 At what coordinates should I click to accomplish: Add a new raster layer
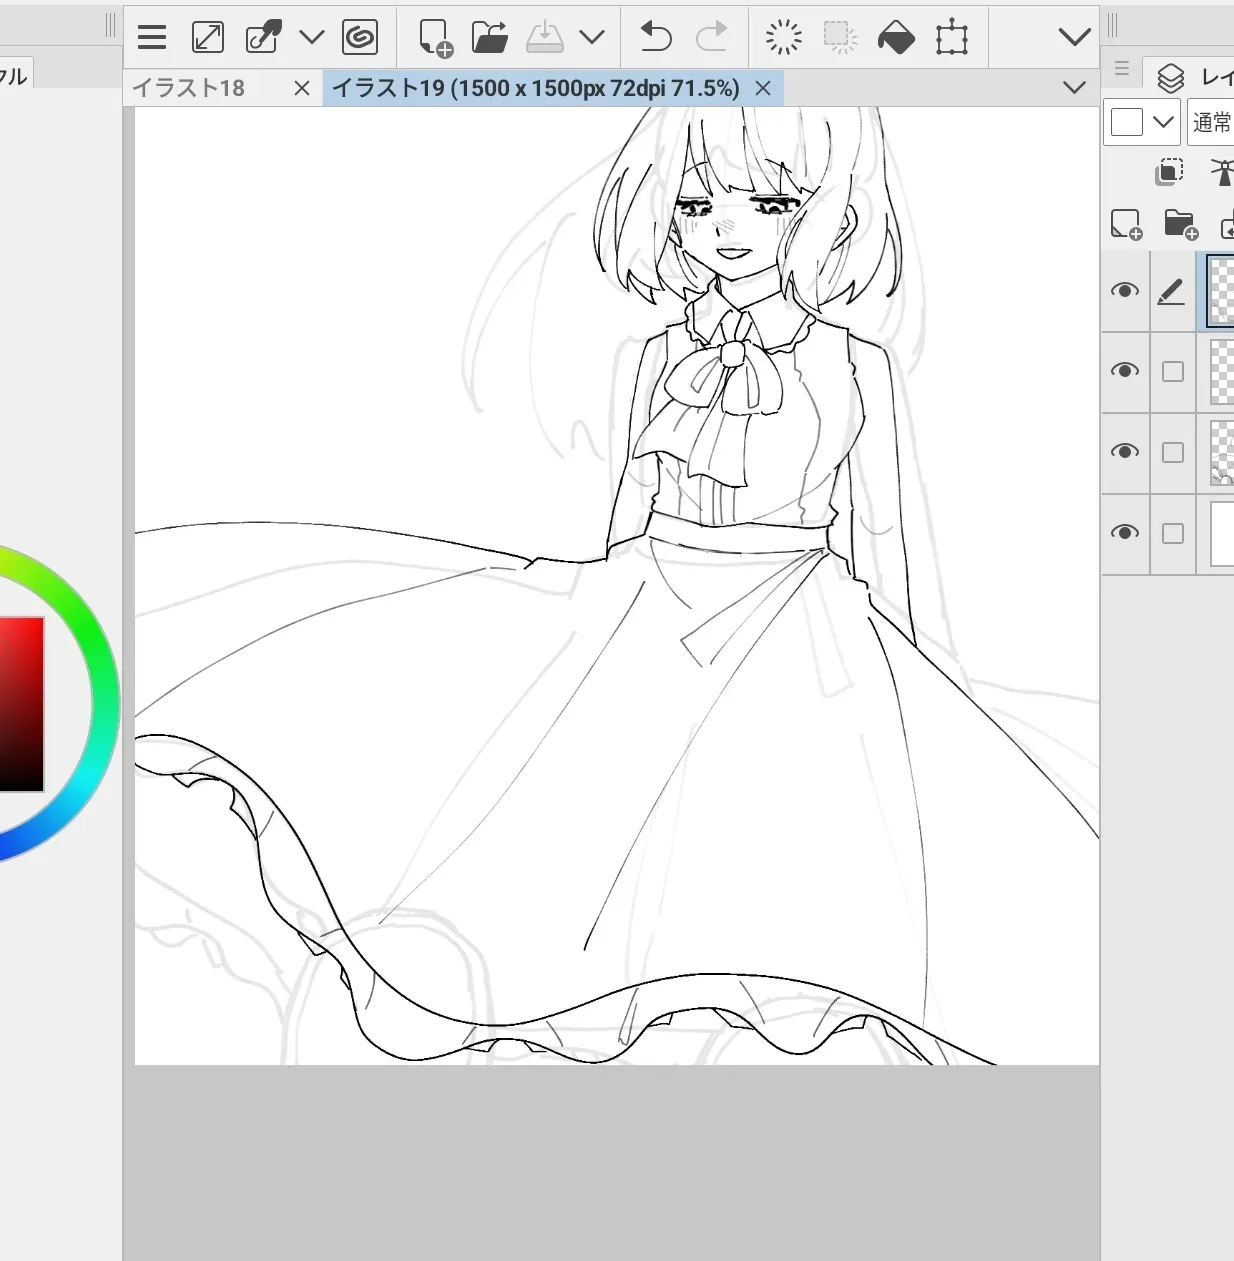click(1126, 225)
